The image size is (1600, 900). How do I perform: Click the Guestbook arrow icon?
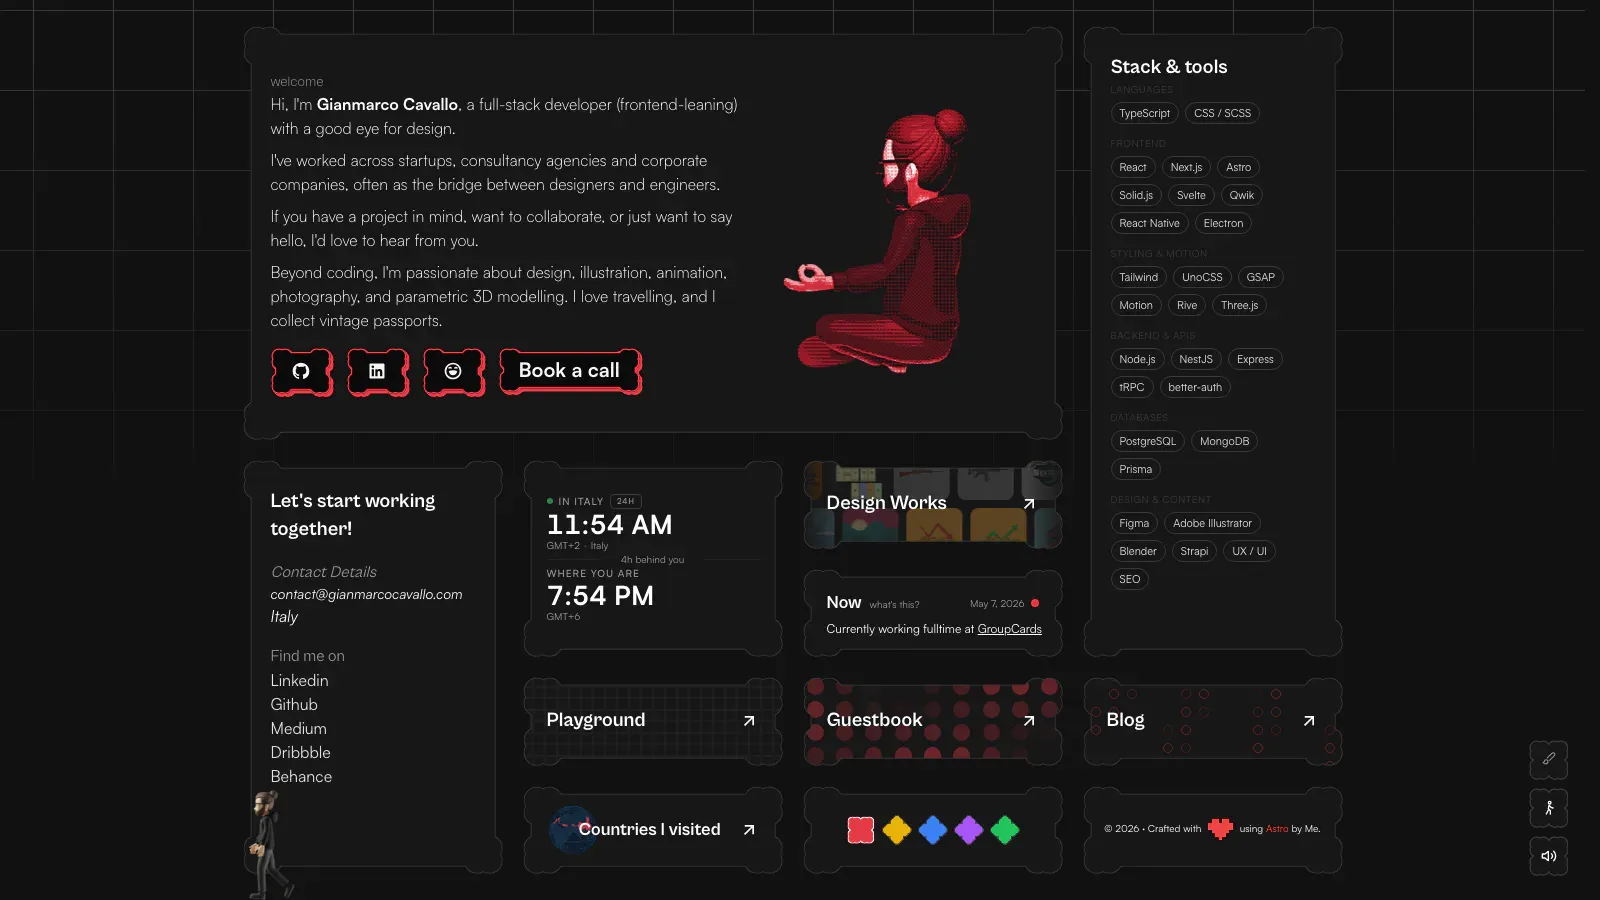point(1029,720)
